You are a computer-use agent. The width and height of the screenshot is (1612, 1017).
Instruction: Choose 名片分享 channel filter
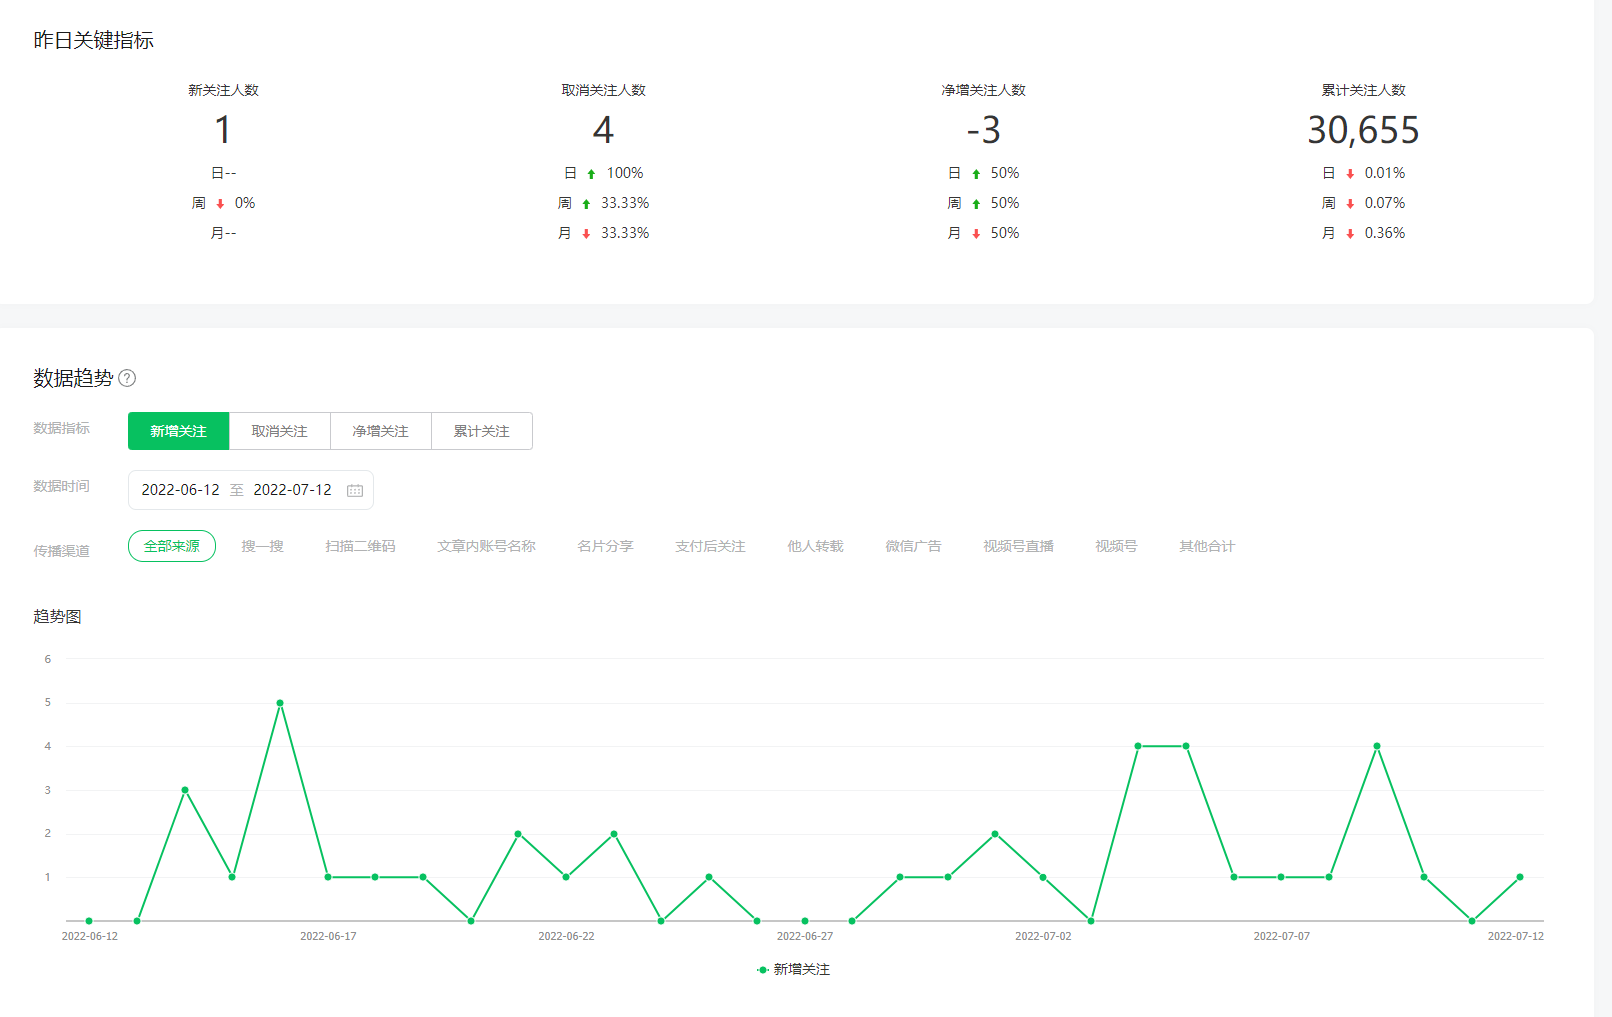(605, 546)
